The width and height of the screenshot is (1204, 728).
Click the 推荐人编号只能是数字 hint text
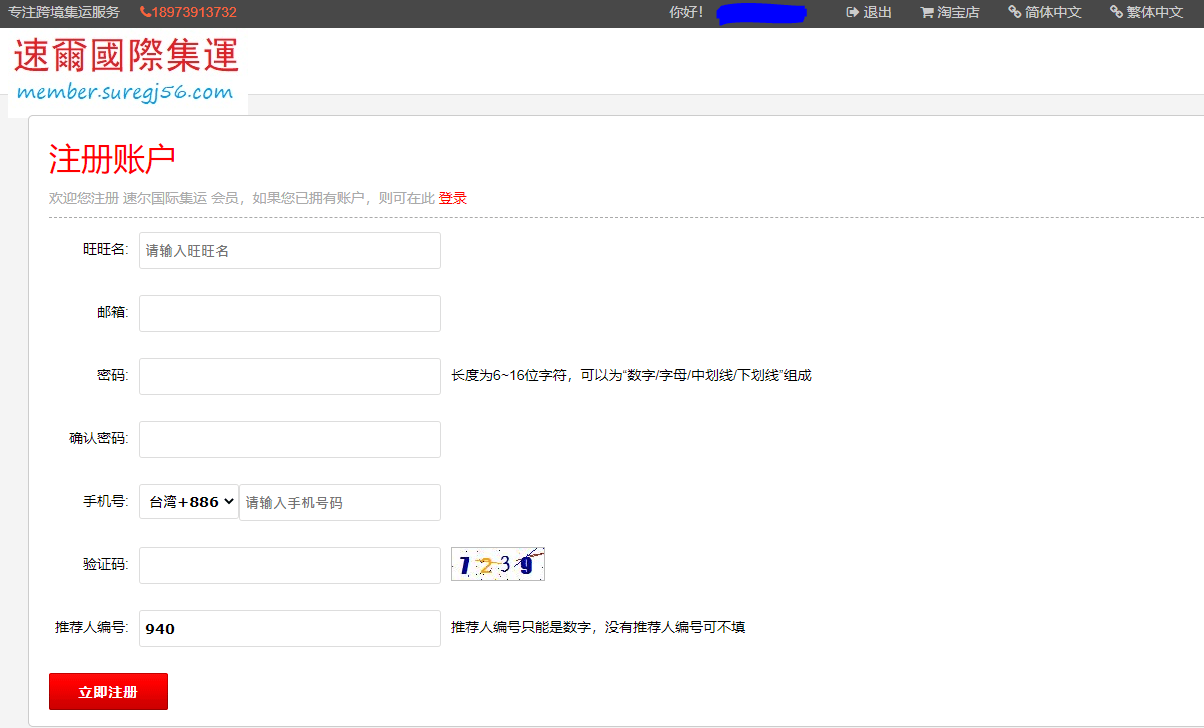[598, 628]
